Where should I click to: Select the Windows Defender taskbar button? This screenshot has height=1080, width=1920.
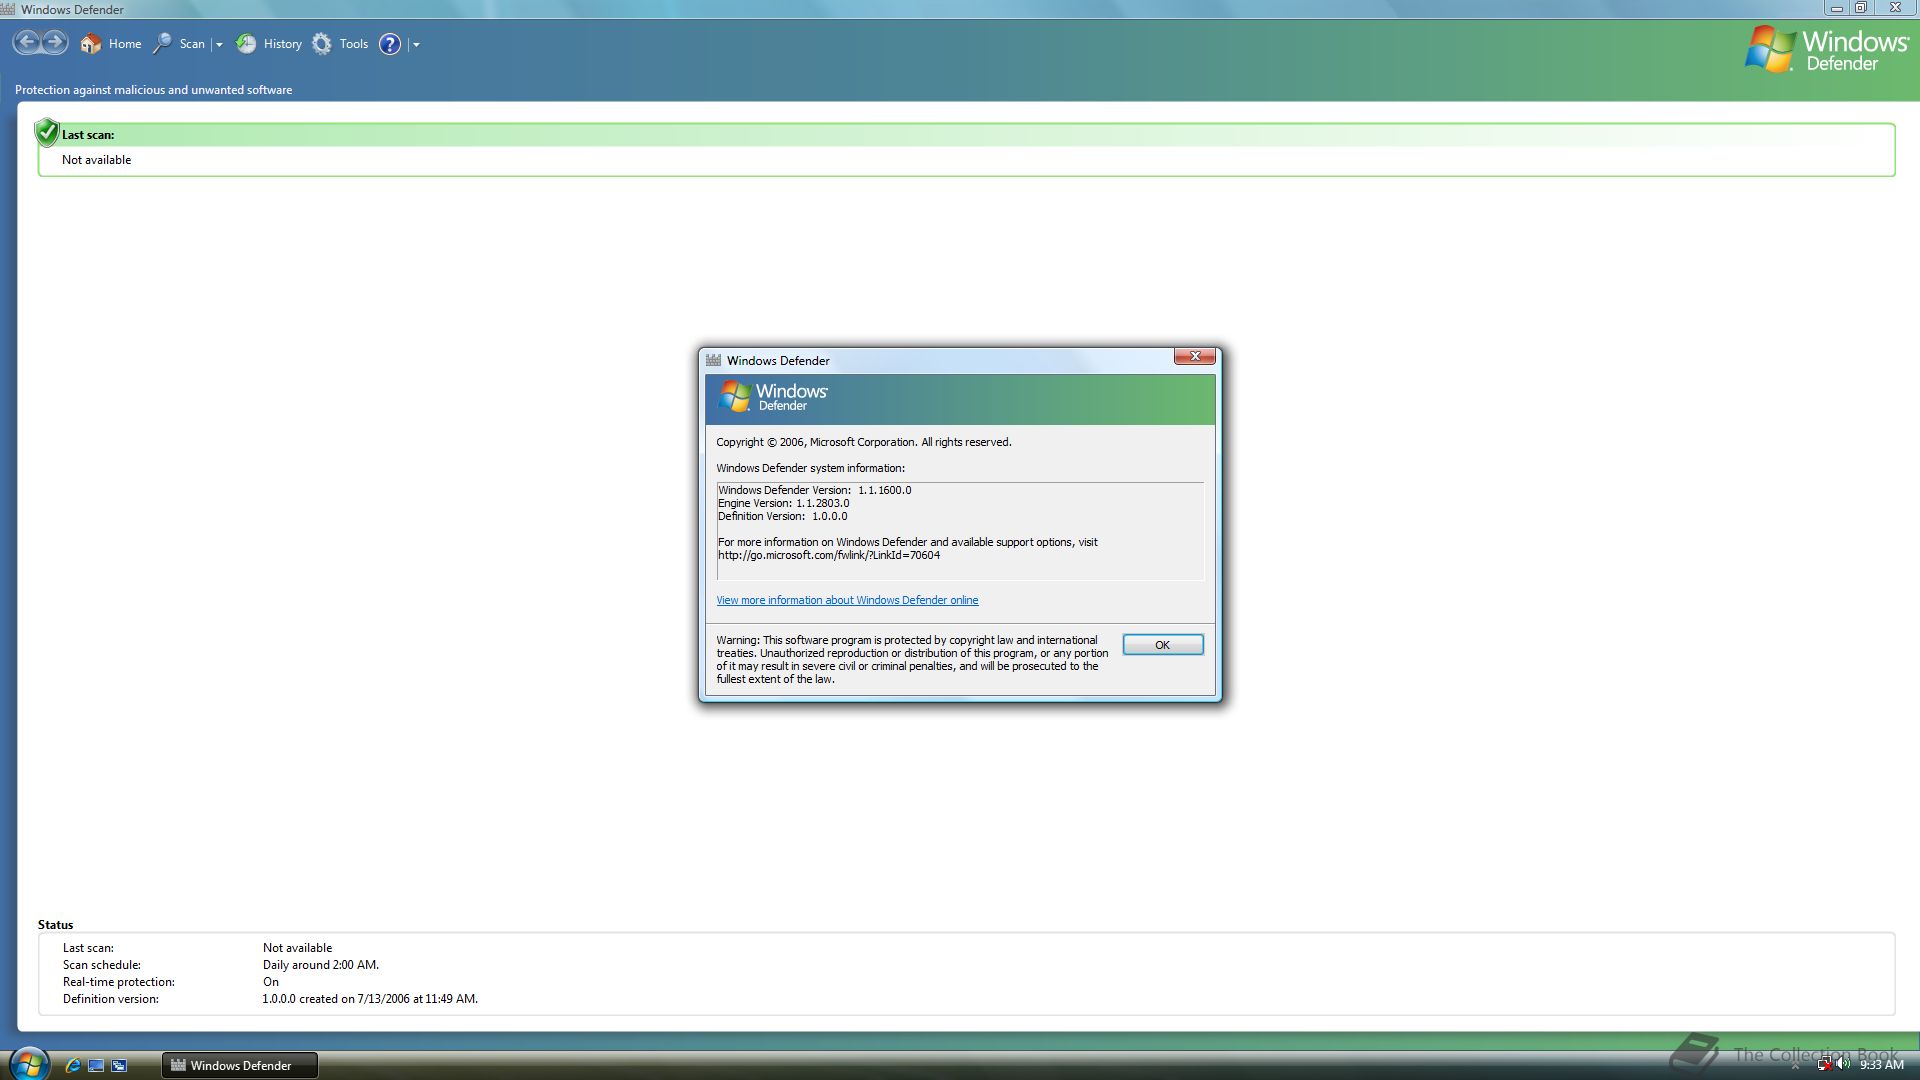click(x=240, y=1065)
